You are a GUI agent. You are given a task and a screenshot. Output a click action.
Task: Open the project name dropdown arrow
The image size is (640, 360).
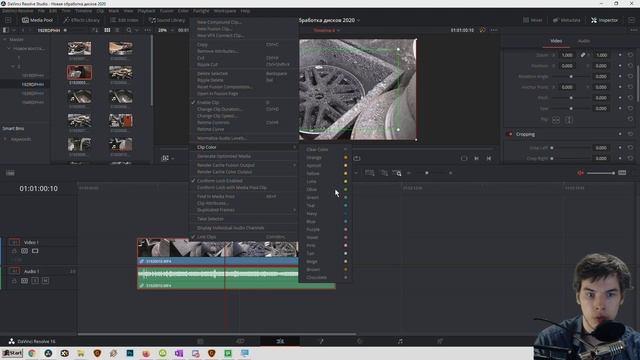[x=359, y=20]
